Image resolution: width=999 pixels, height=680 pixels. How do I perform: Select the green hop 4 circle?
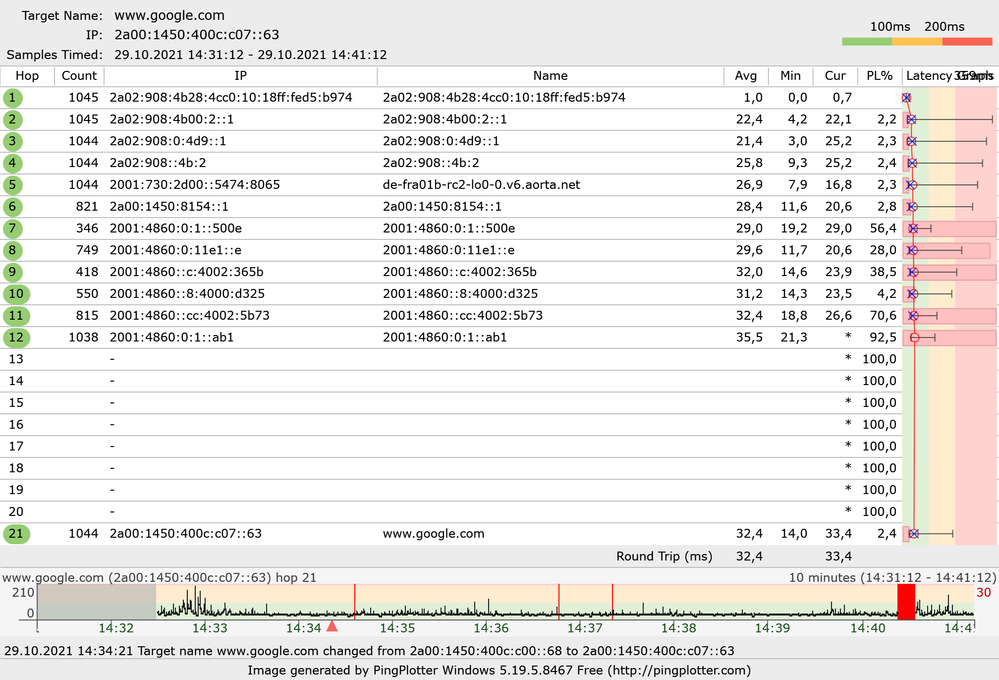13,163
